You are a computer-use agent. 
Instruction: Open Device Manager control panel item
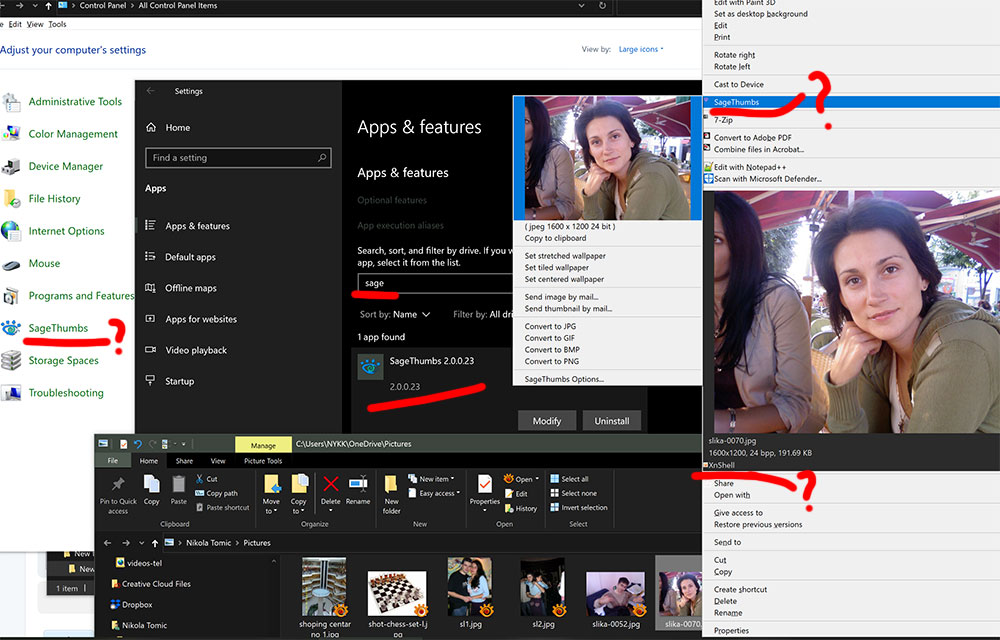(x=65, y=166)
